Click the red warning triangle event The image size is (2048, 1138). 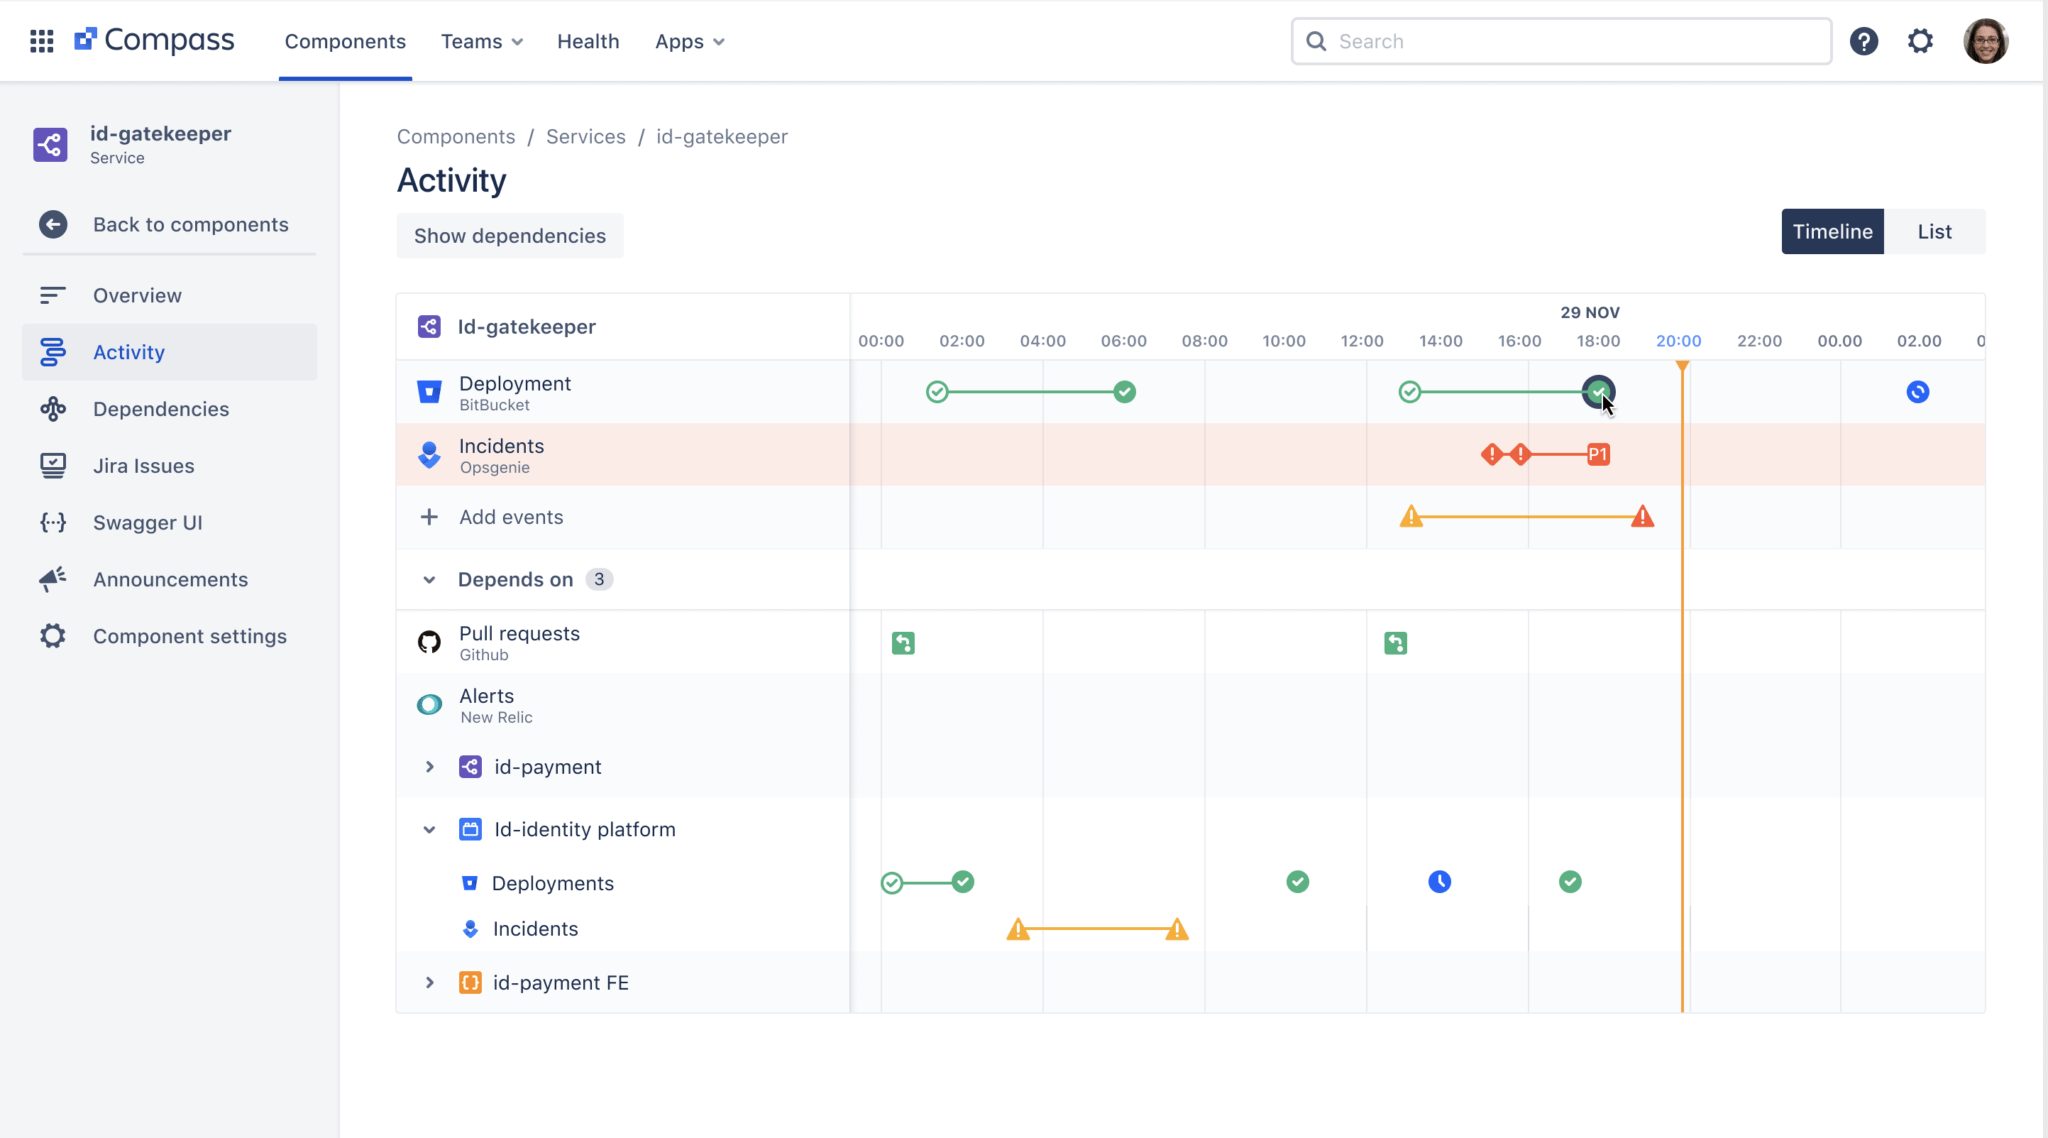(x=1642, y=517)
